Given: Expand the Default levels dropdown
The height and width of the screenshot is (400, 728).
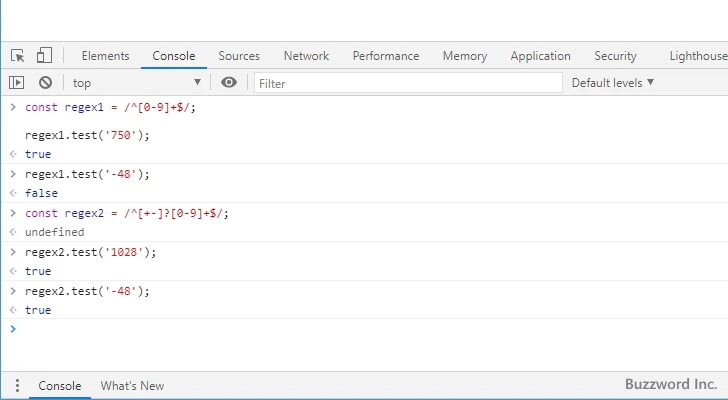Looking at the screenshot, I should point(612,83).
